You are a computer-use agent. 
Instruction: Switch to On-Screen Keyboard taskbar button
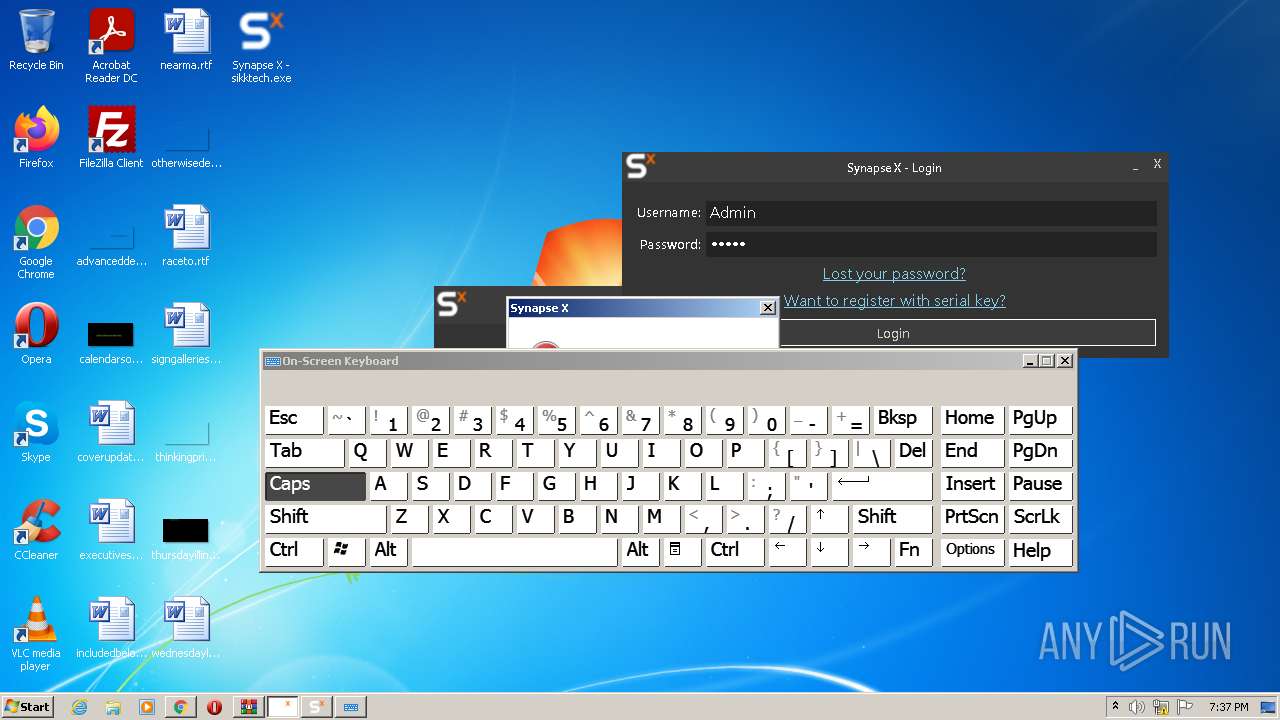(x=351, y=707)
